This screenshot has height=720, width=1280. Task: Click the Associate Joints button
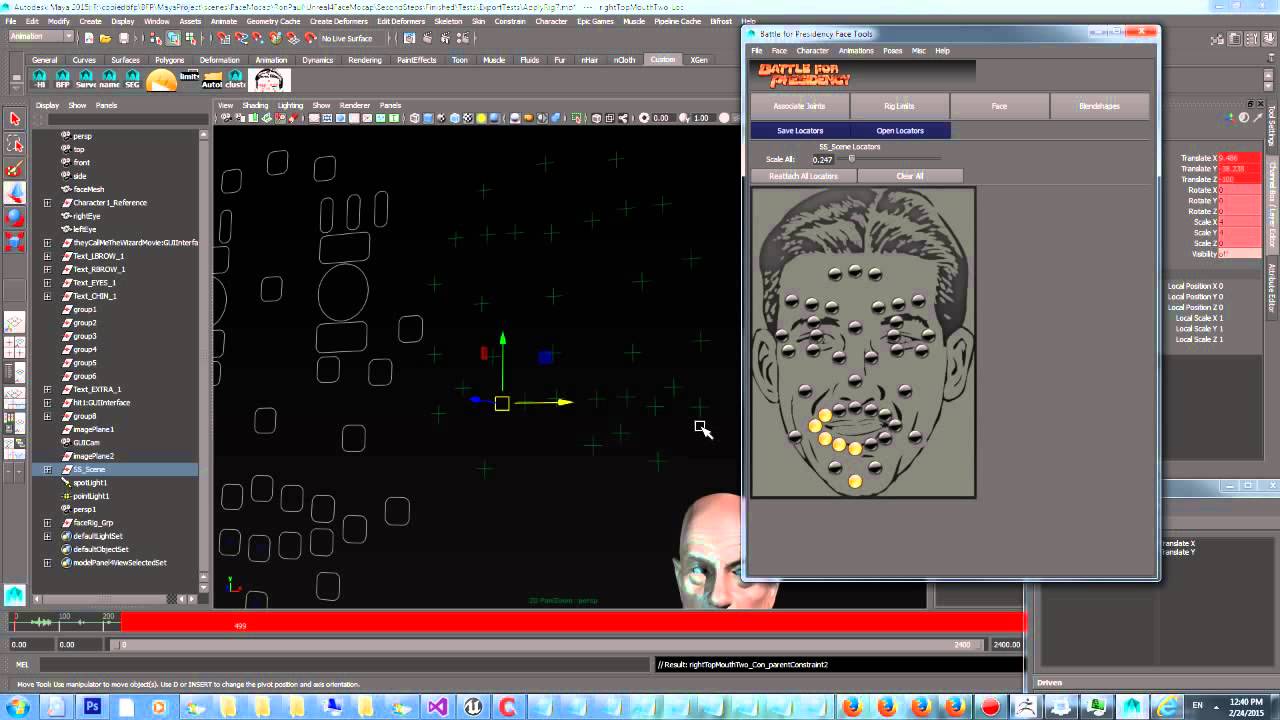[800, 106]
